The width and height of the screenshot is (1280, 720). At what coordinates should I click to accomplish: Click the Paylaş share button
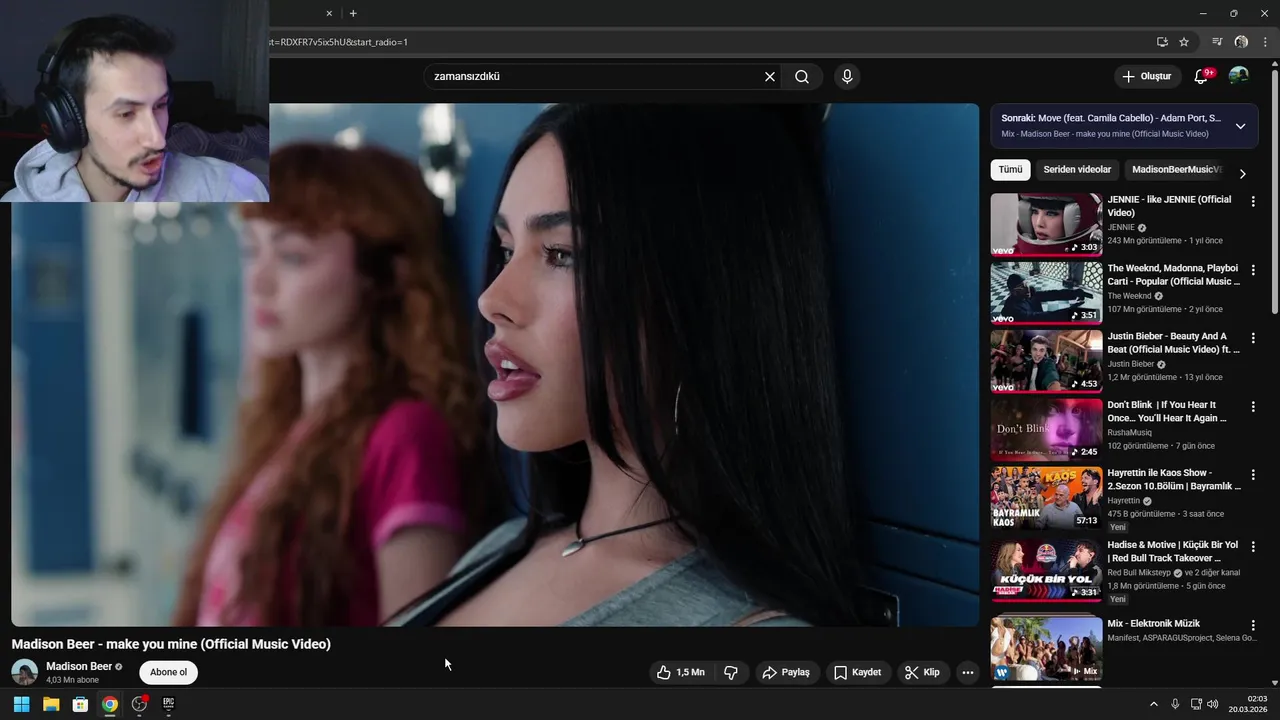tap(786, 673)
